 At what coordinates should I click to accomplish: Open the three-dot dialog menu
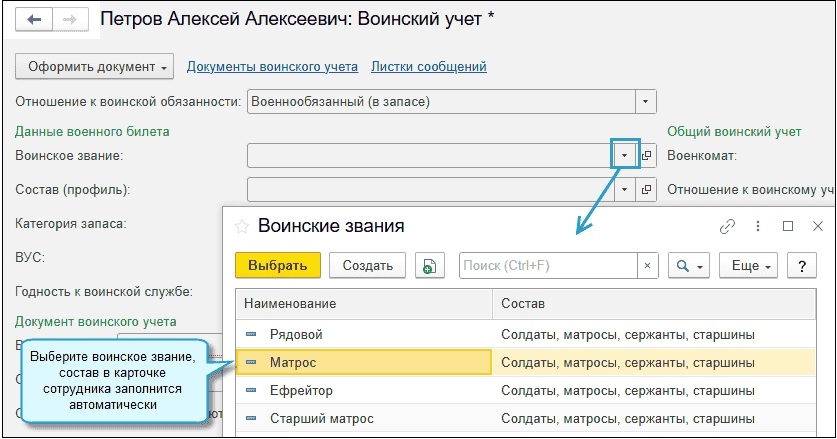coord(758,227)
